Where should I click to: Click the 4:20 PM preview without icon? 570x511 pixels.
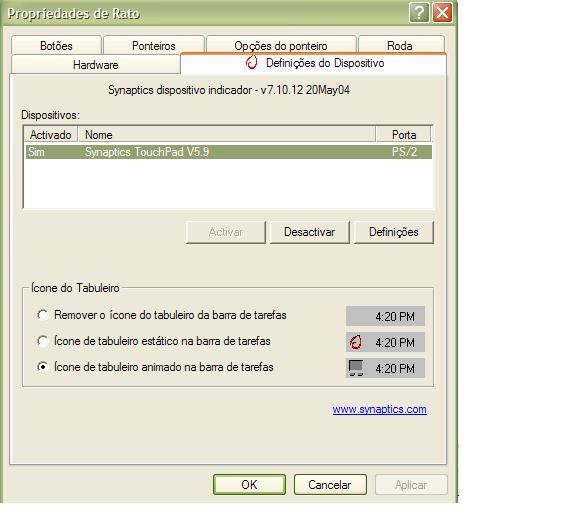[385, 316]
